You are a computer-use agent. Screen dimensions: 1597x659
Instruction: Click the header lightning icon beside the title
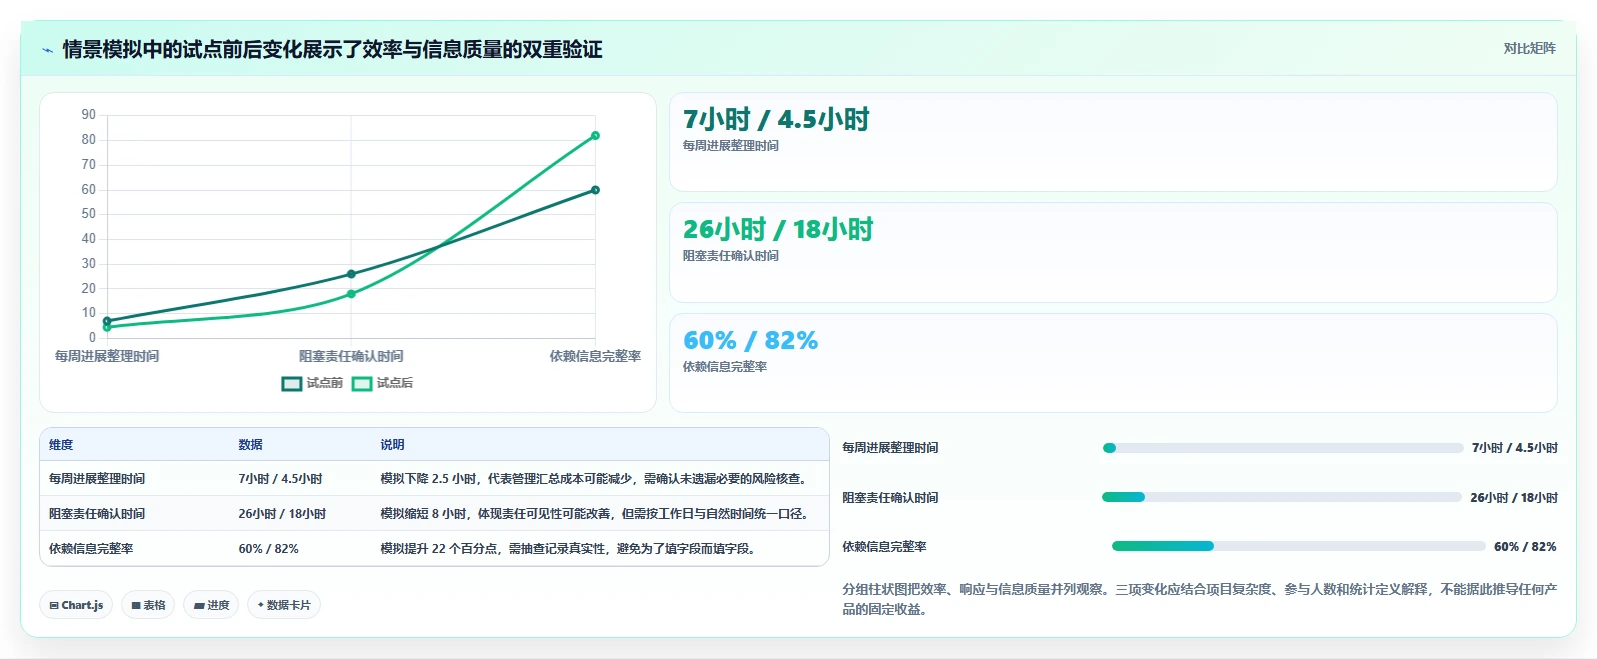coord(47,50)
